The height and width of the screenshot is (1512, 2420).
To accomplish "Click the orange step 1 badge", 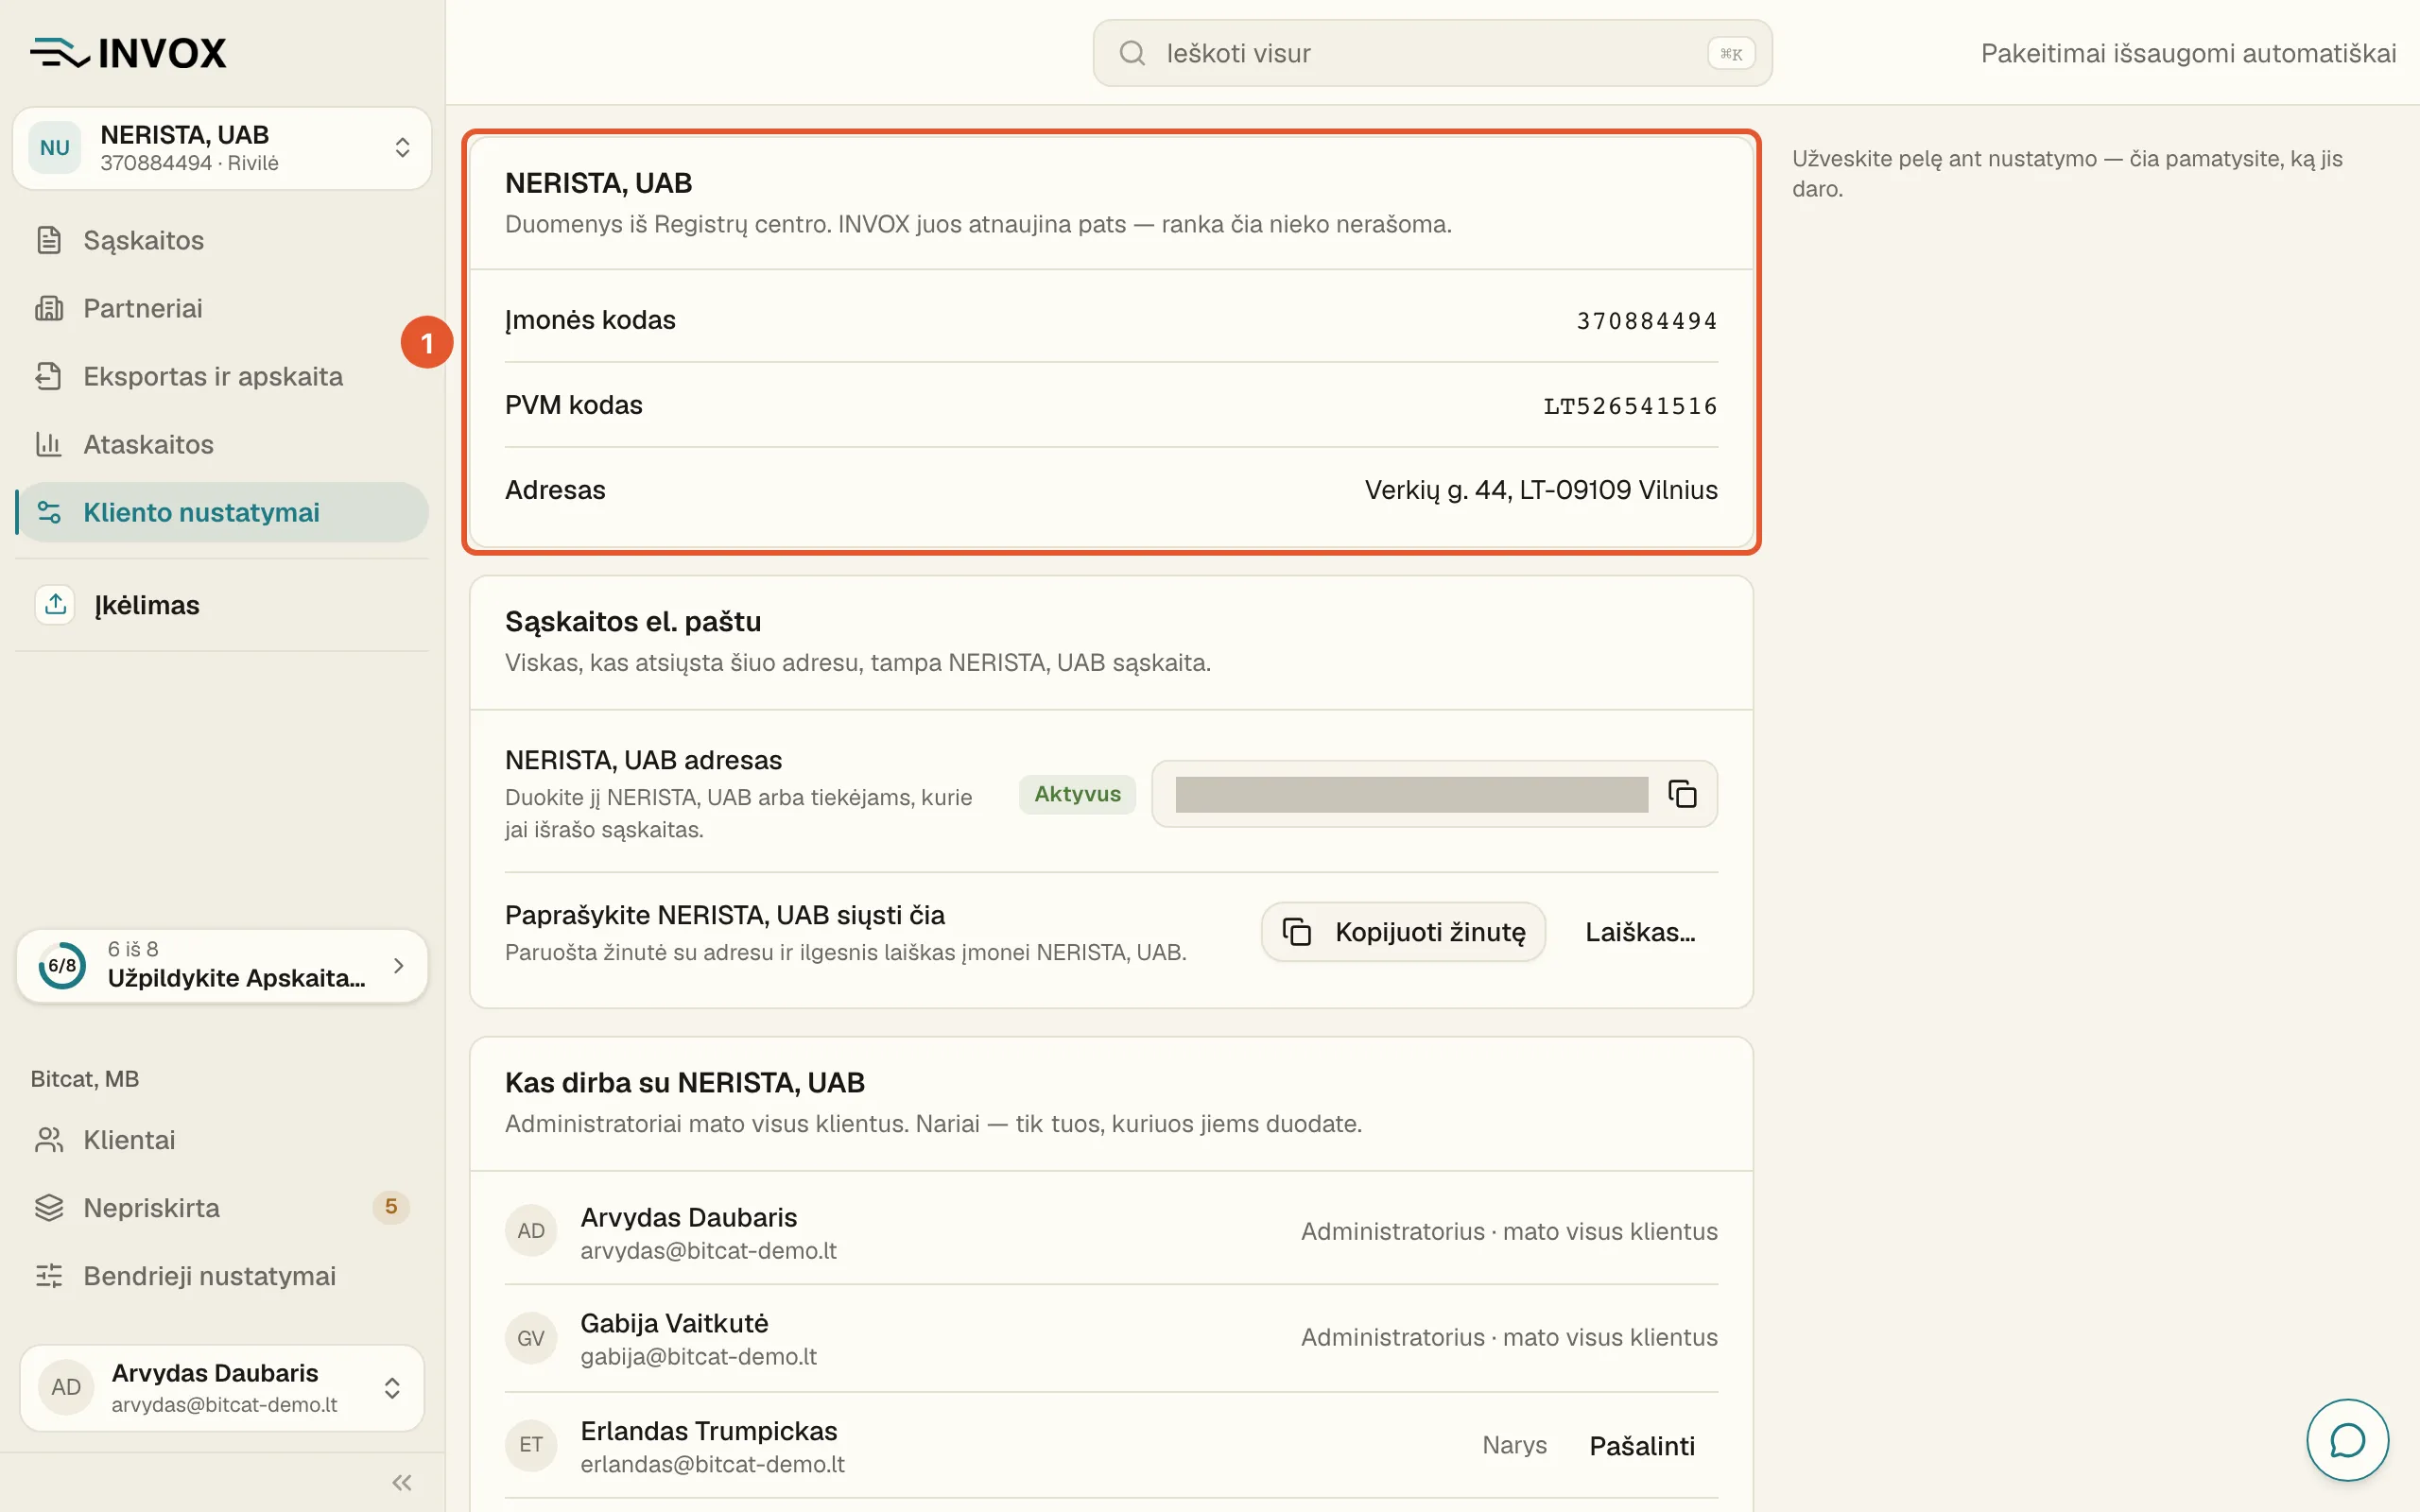I will 427,343.
